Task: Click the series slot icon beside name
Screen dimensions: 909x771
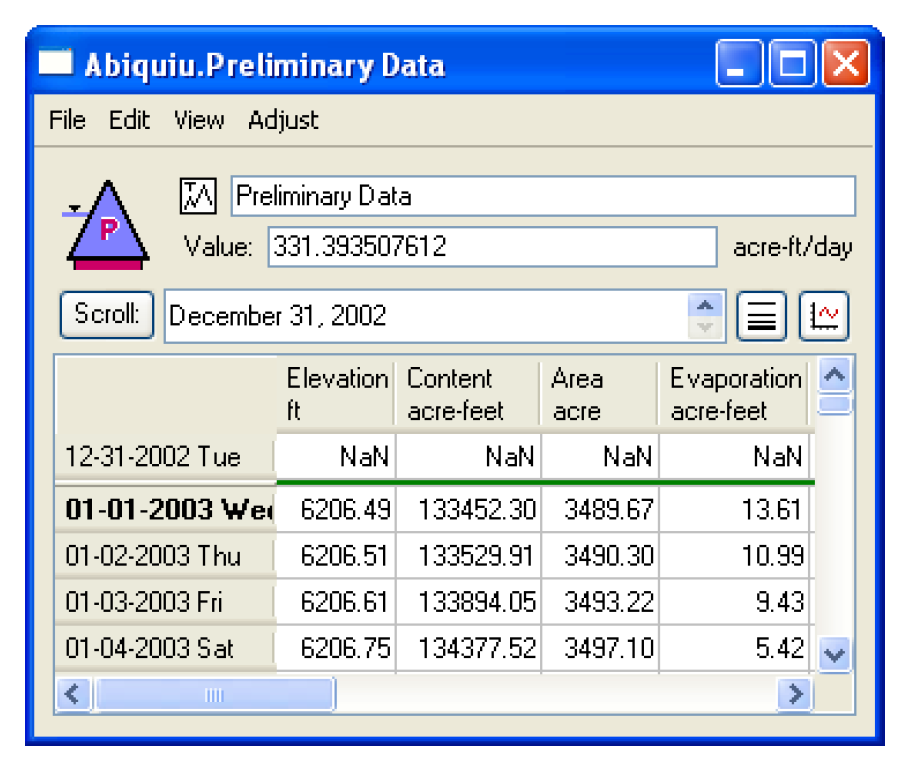Action: 197,196
